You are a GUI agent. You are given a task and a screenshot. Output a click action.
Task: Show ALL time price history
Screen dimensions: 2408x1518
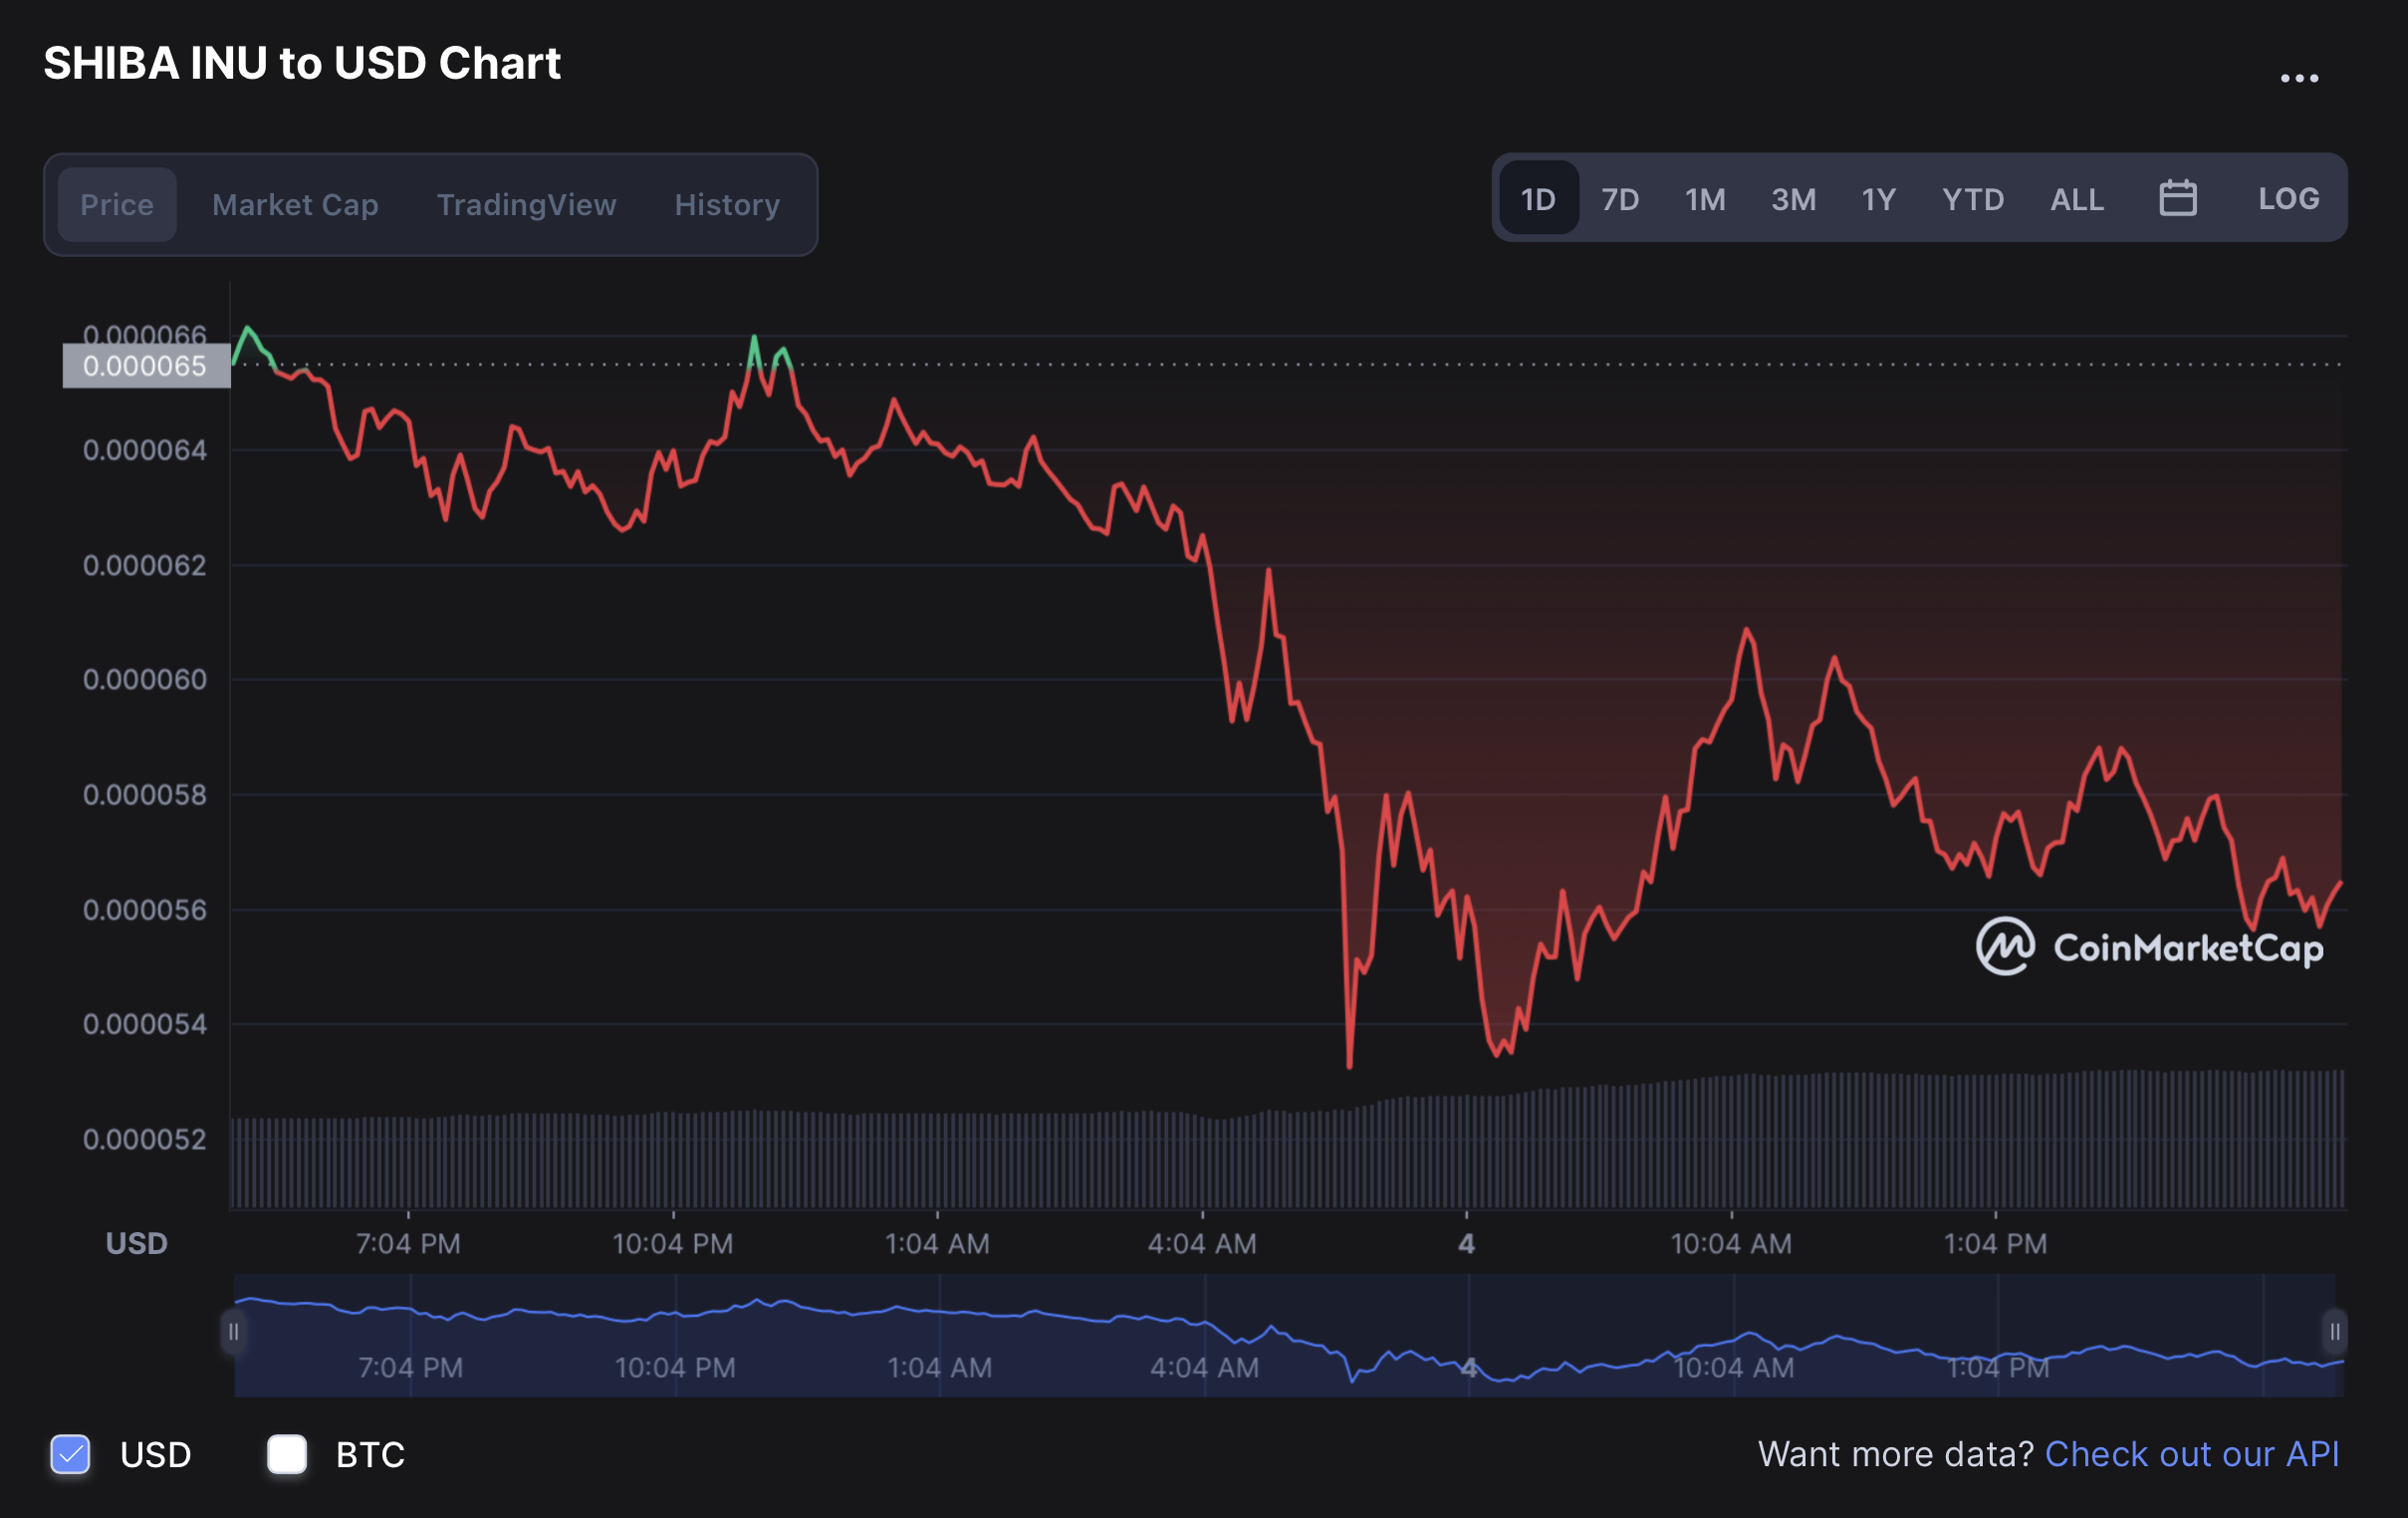click(2077, 199)
